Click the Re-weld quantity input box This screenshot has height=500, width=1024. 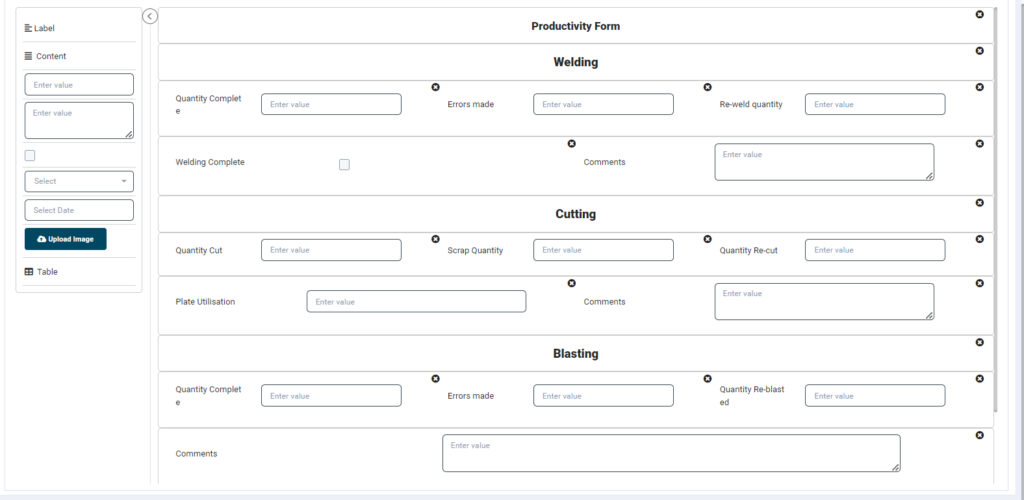[x=874, y=104]
